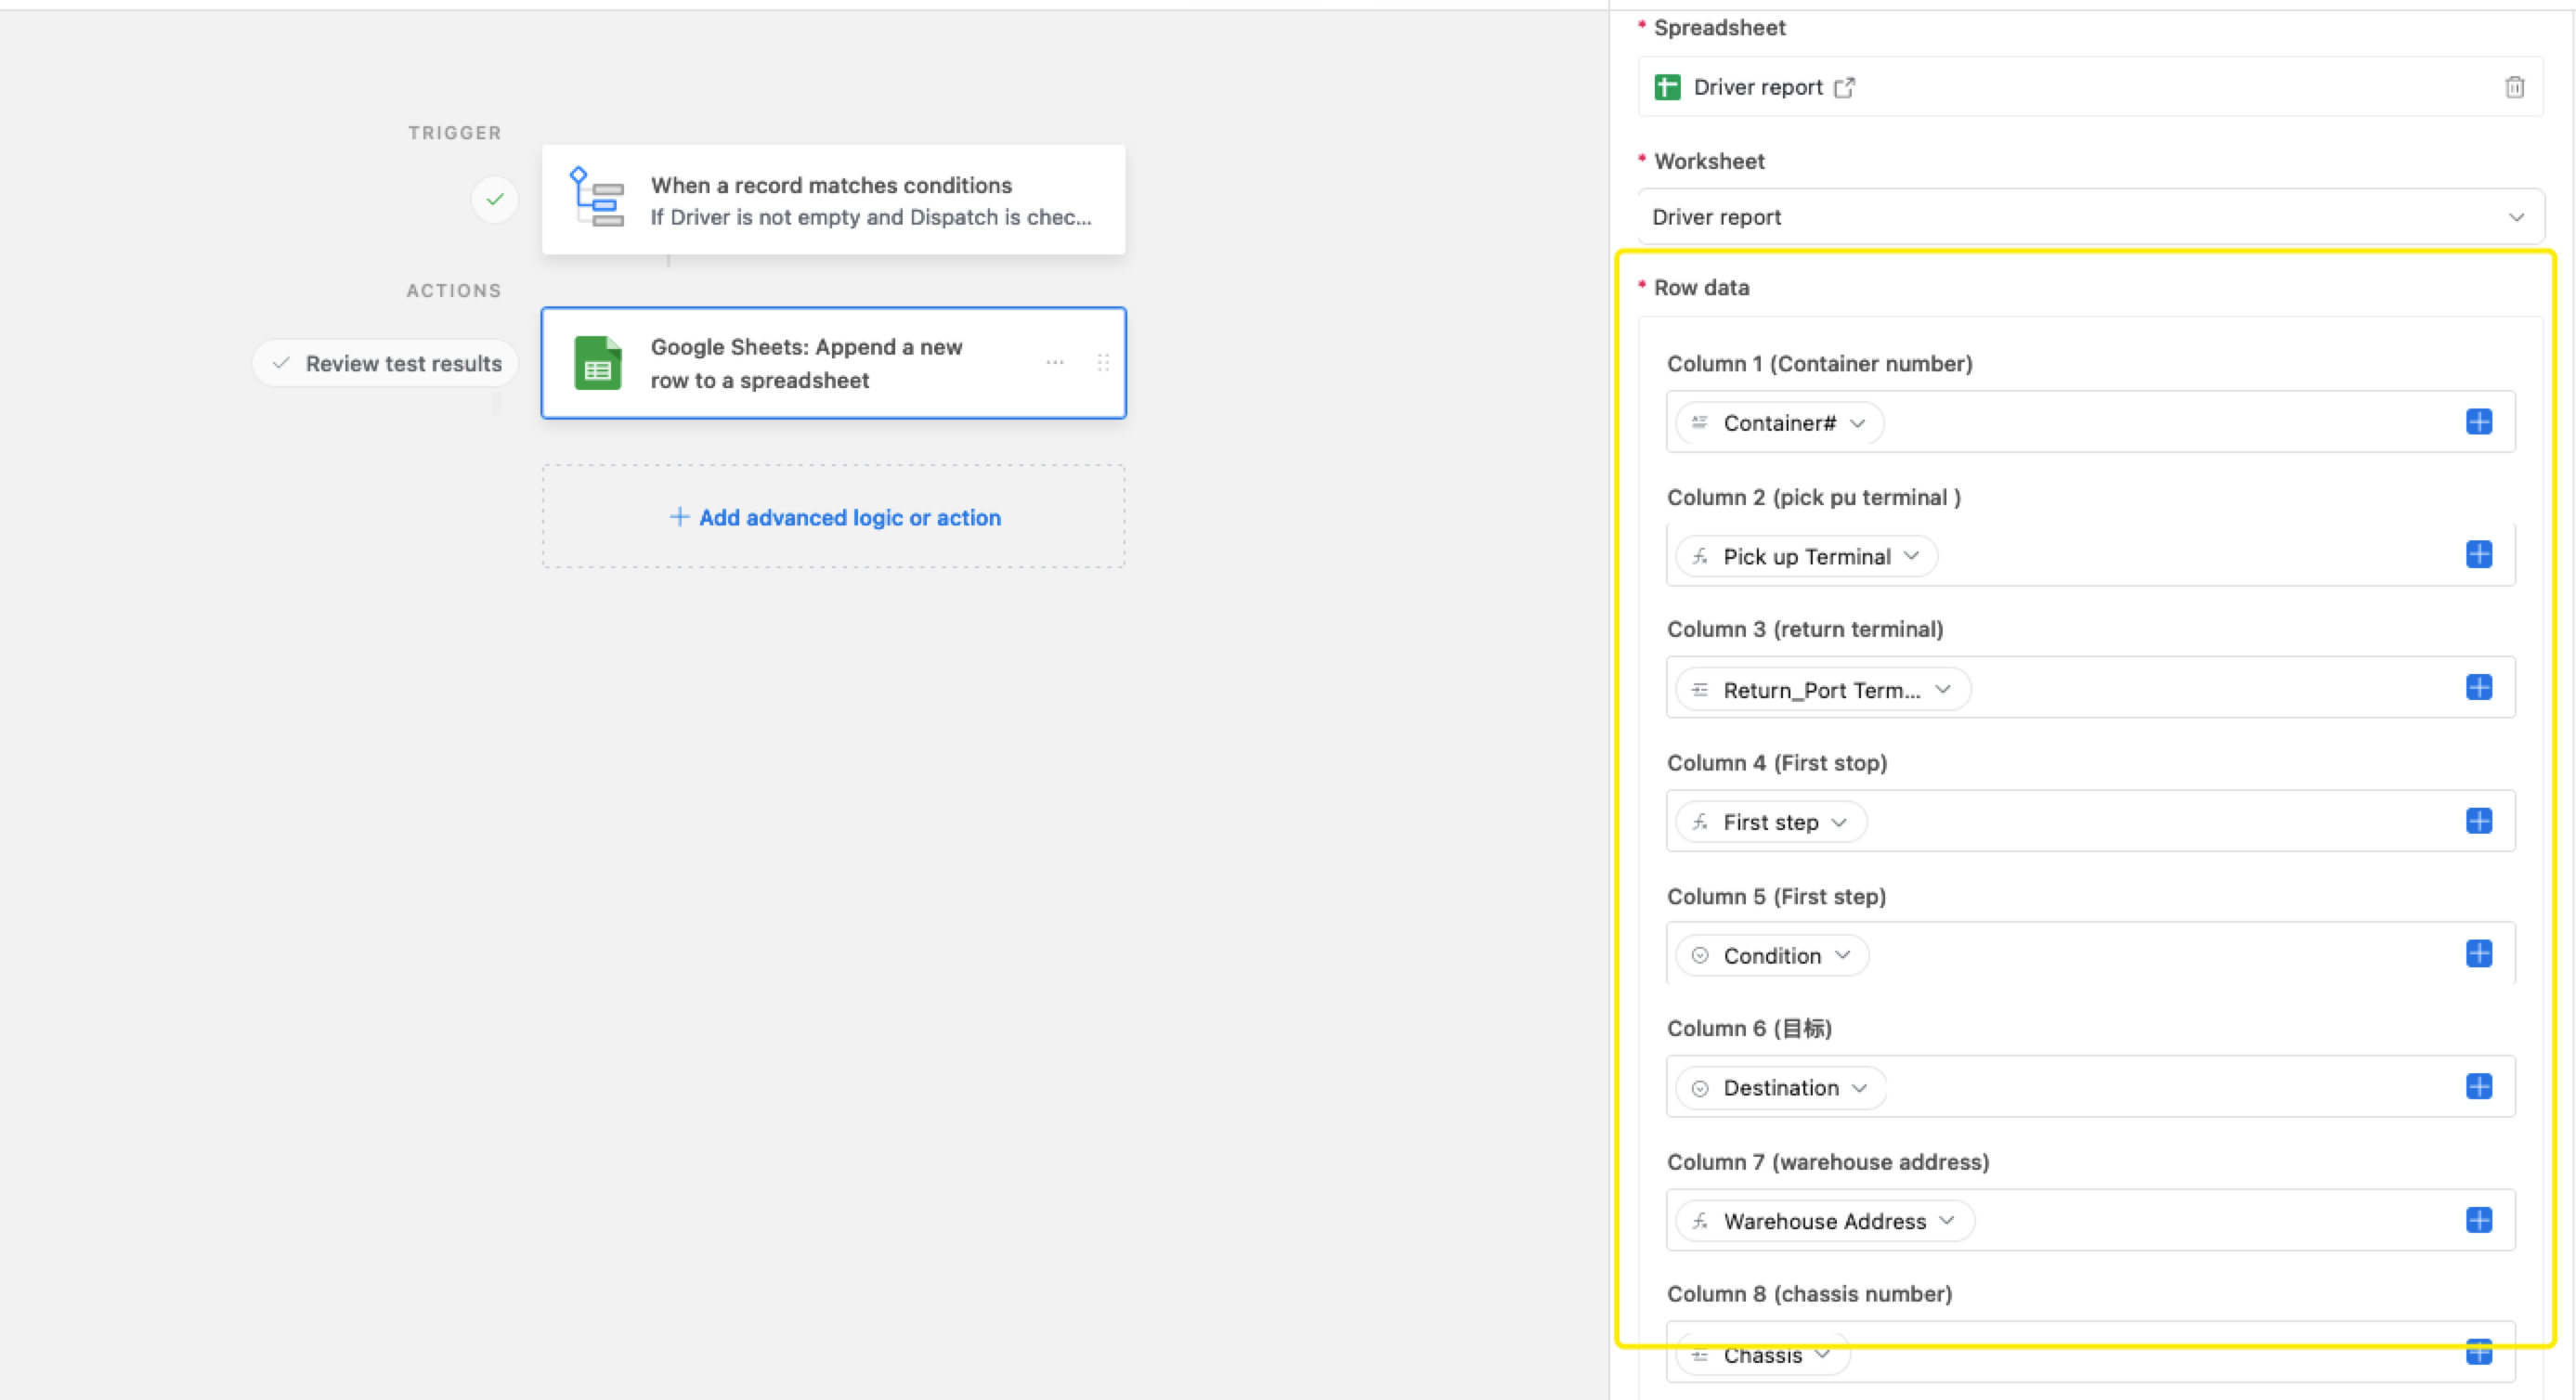
Task: Open the Worksheet Driver report dropdown
Action: (x=2090, y=217)
